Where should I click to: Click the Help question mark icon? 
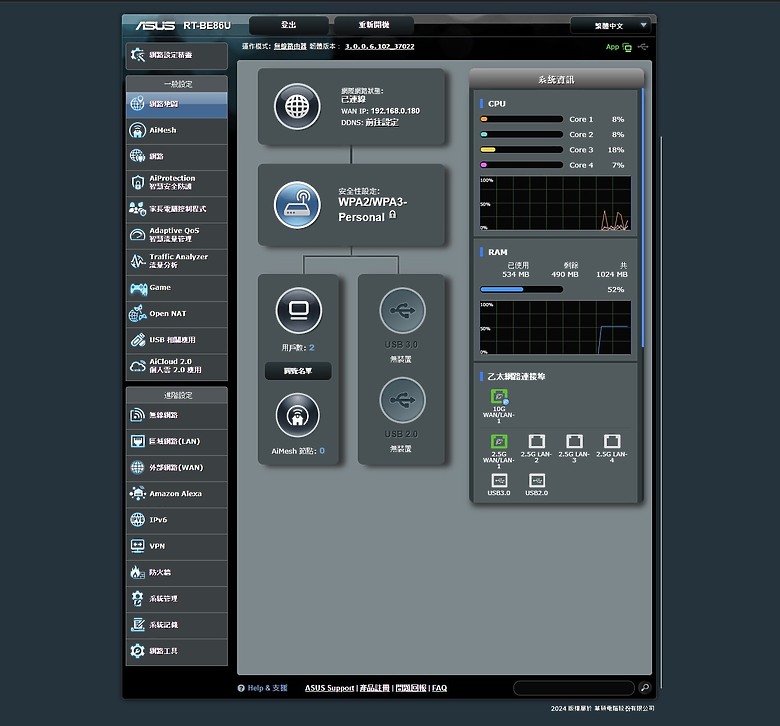(x=241, y=688)
